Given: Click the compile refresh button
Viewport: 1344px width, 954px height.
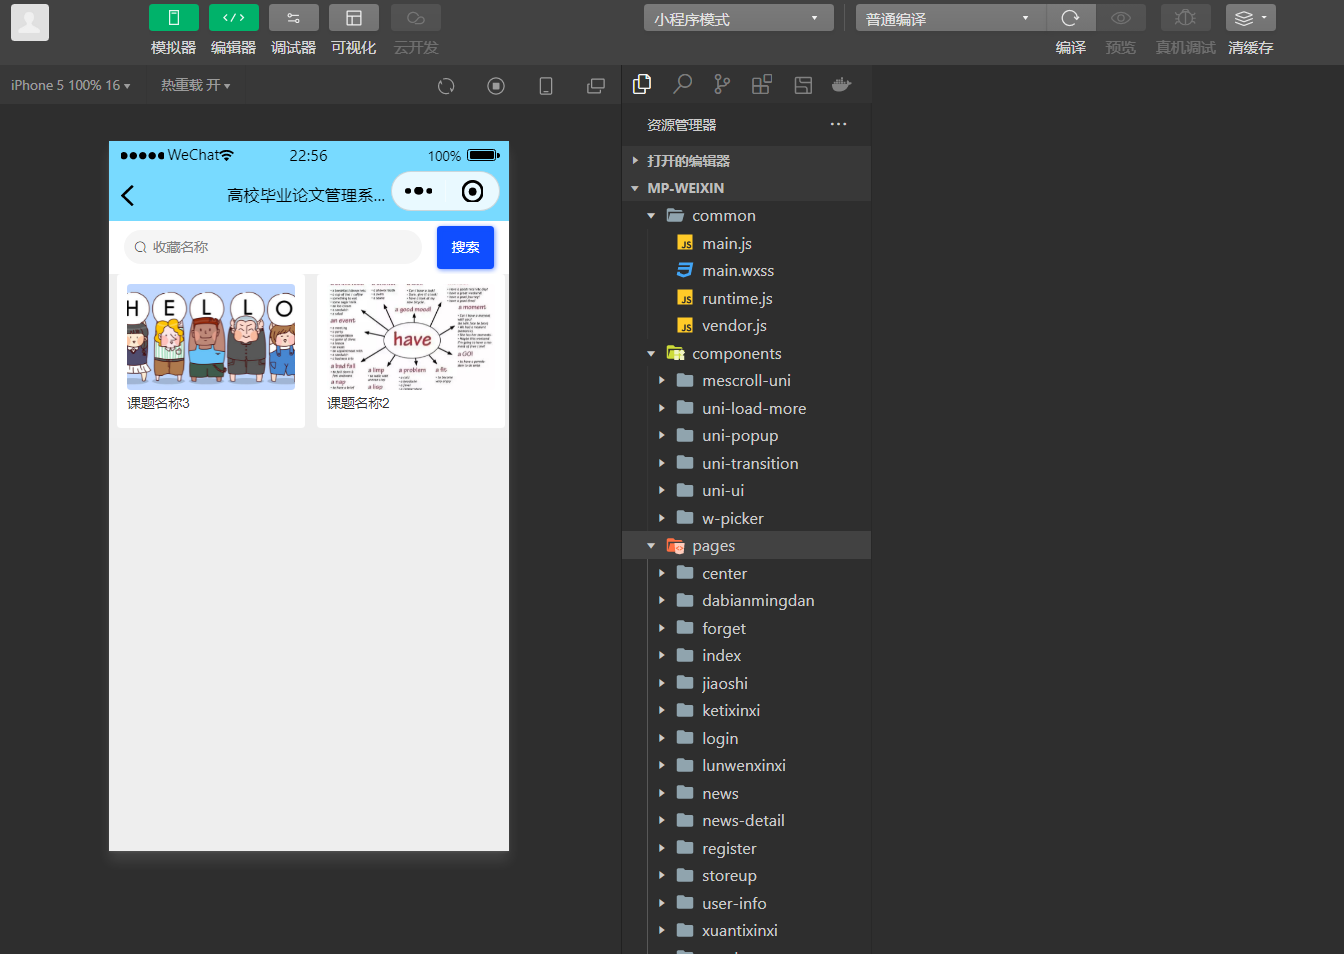Looking at the screenshot, I should coord(1071,18).
